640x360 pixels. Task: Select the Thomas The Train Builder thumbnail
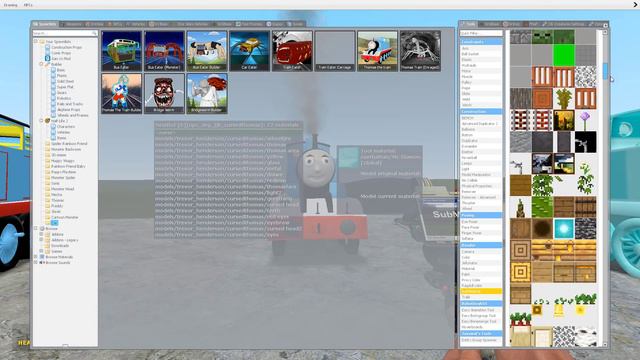[121, 93]
